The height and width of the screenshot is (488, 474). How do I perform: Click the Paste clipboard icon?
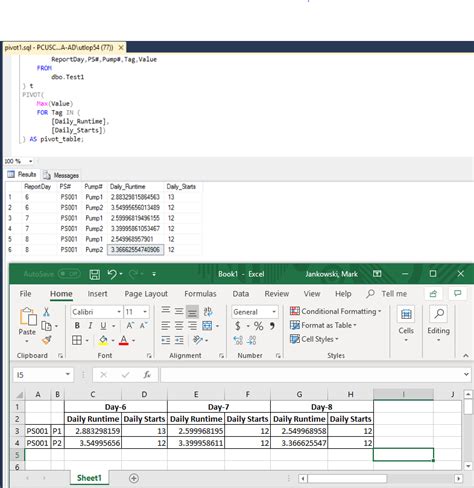pos(28,316)
